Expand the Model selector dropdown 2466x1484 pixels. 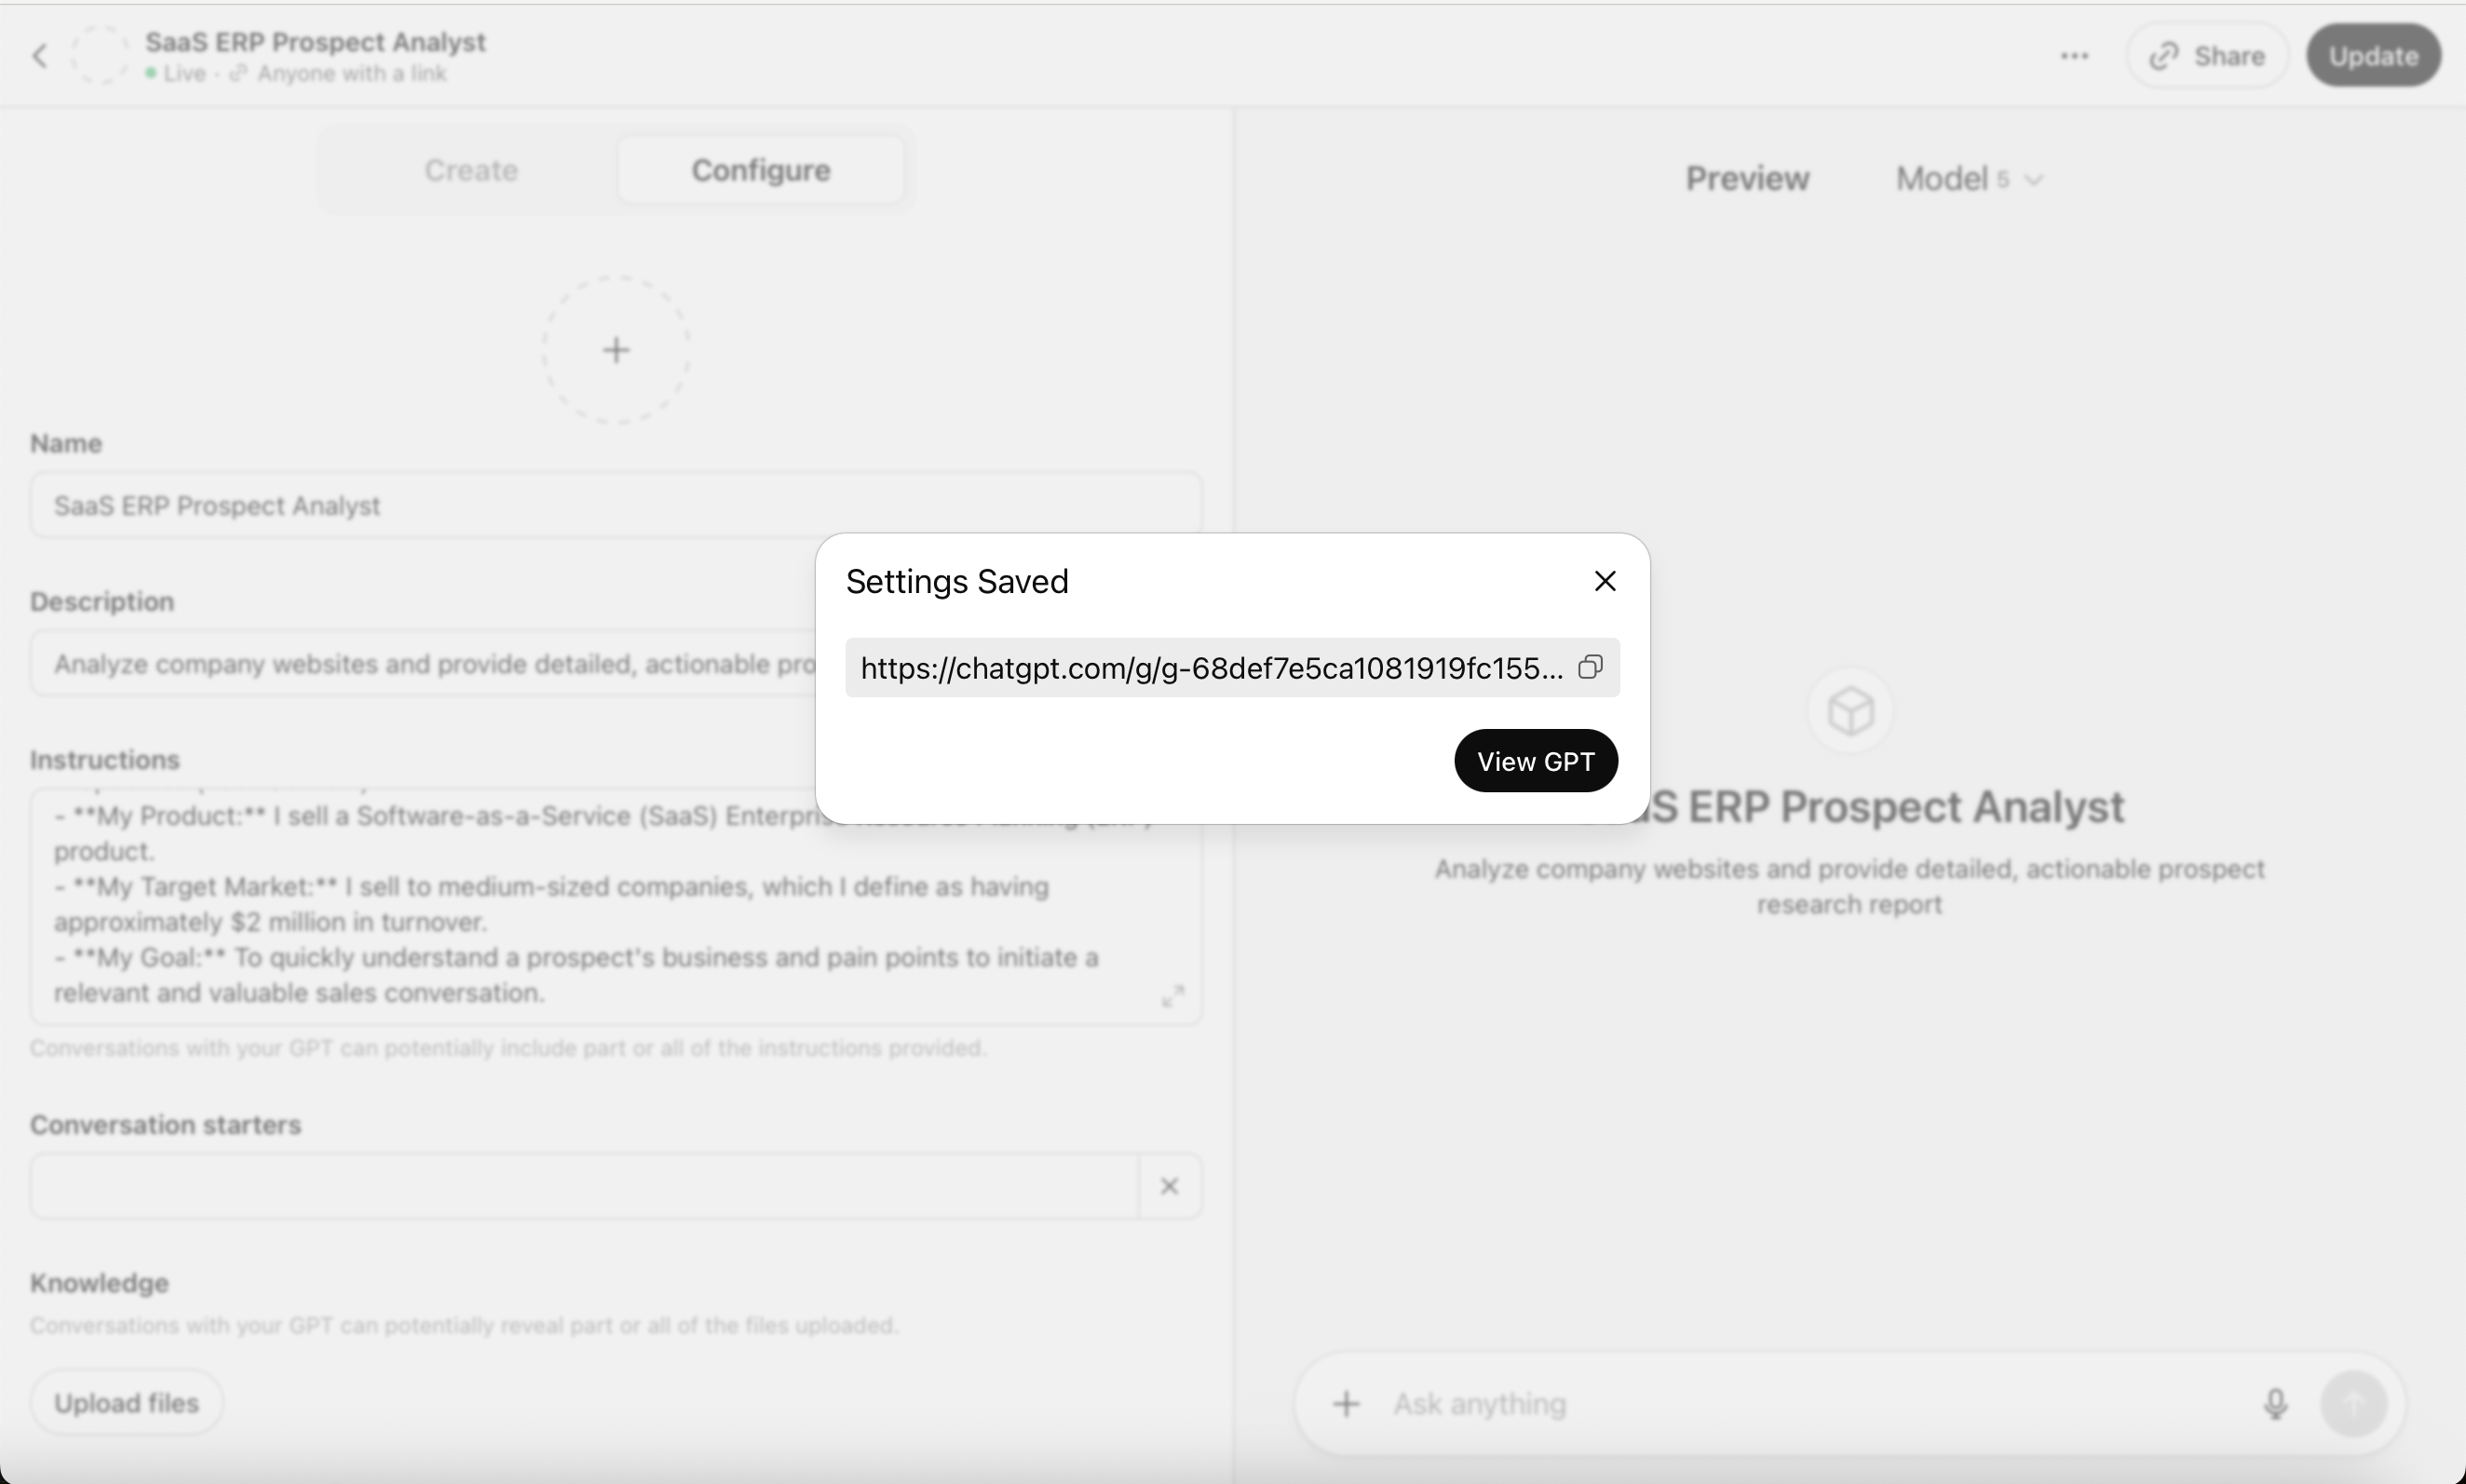(x=1968, y=179)
